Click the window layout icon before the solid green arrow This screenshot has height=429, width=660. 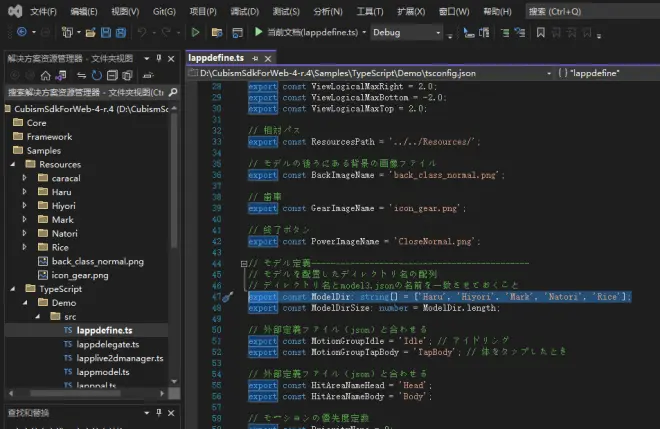click(x=237, y=33)
